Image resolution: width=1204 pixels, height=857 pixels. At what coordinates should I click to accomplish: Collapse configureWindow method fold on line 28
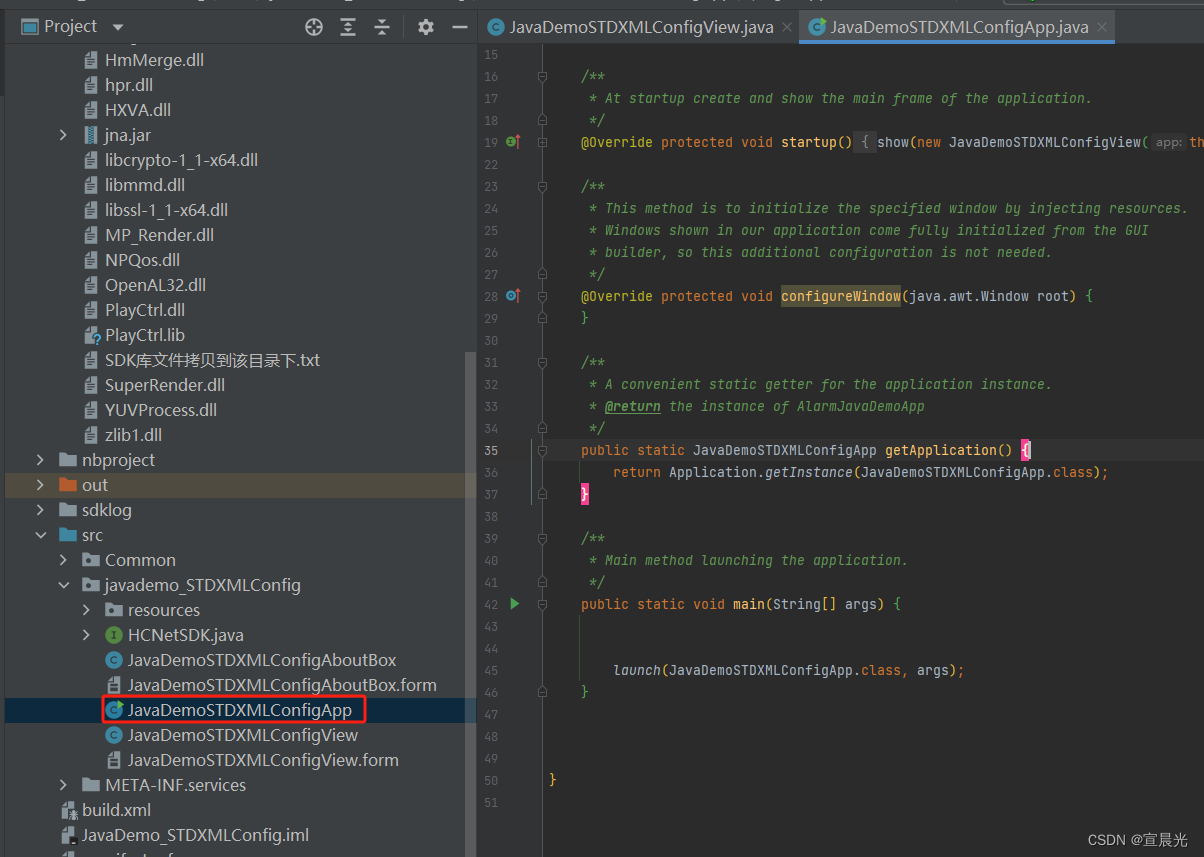tap(542, 296)
